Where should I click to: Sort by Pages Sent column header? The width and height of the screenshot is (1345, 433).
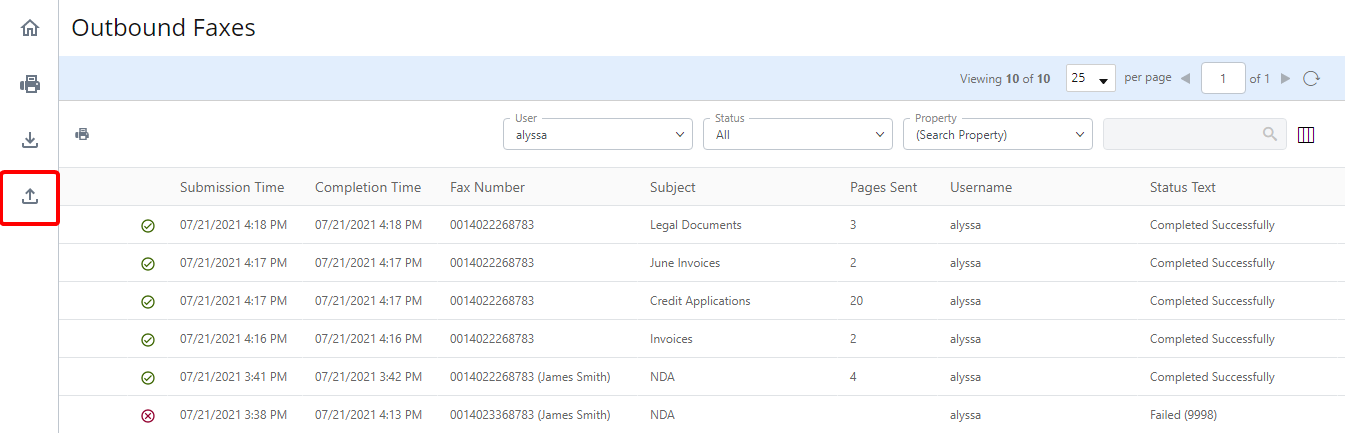(883, 187)
